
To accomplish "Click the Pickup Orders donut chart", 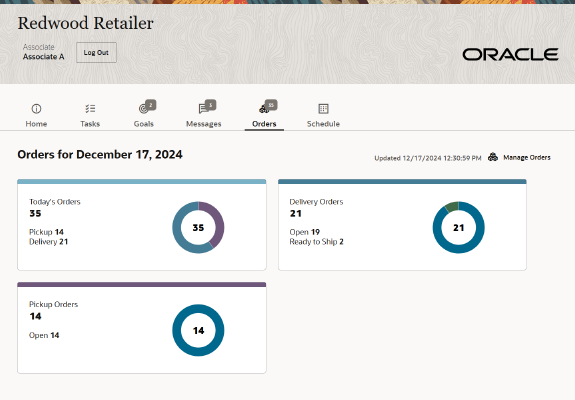I will (198, 330).
